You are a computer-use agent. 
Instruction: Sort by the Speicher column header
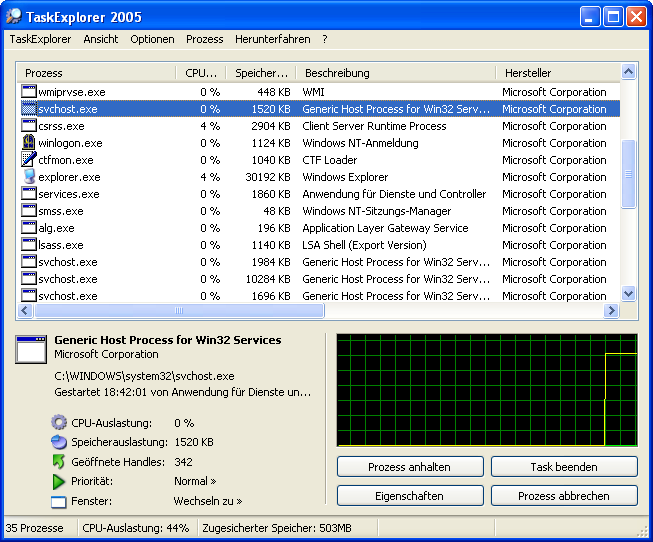[x=261, y=73]
